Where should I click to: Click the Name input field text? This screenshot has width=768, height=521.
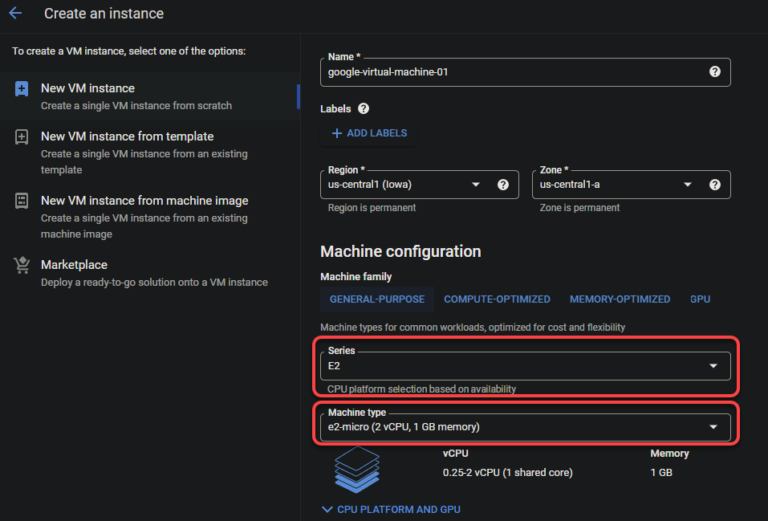coord(500,72)
